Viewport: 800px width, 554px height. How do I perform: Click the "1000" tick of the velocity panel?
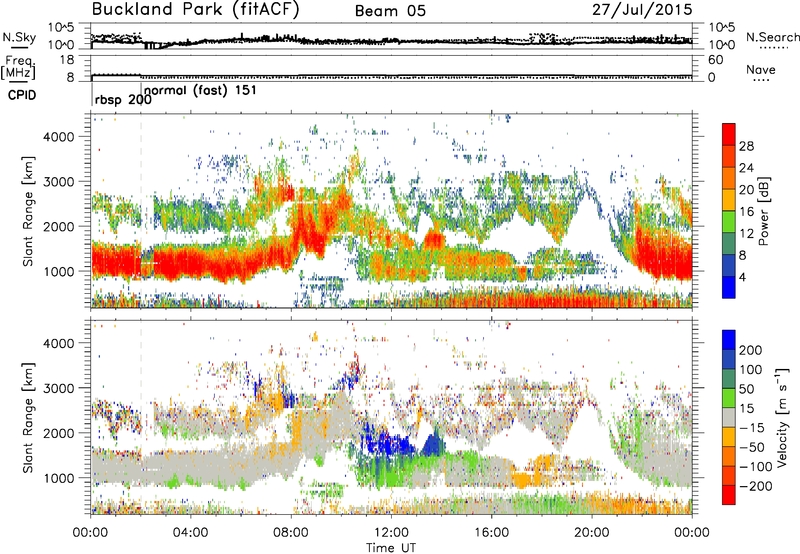coord(59,478)
